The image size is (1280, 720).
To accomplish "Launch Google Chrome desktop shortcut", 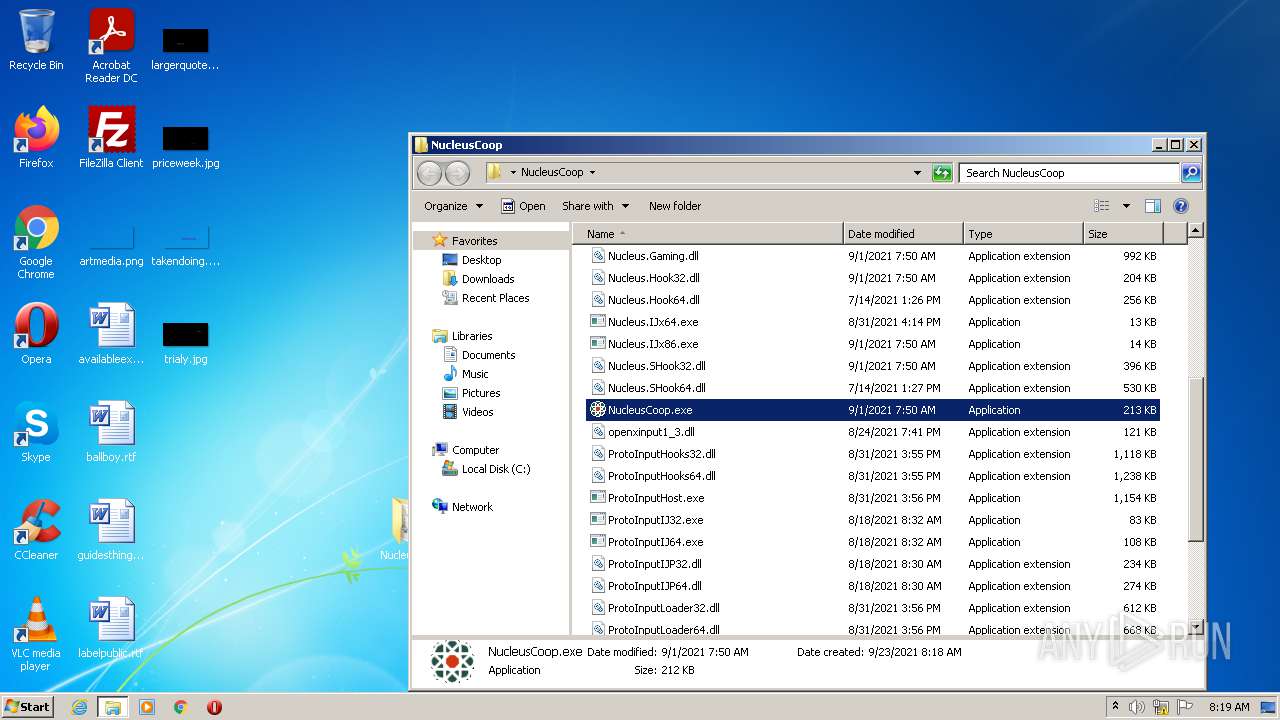I will (36, 242).
